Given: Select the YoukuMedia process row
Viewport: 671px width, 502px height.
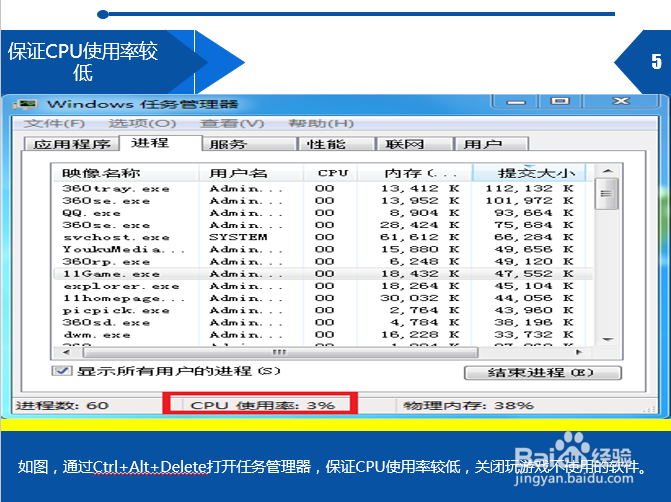Looking at the screenshot, I should [323, 249].
